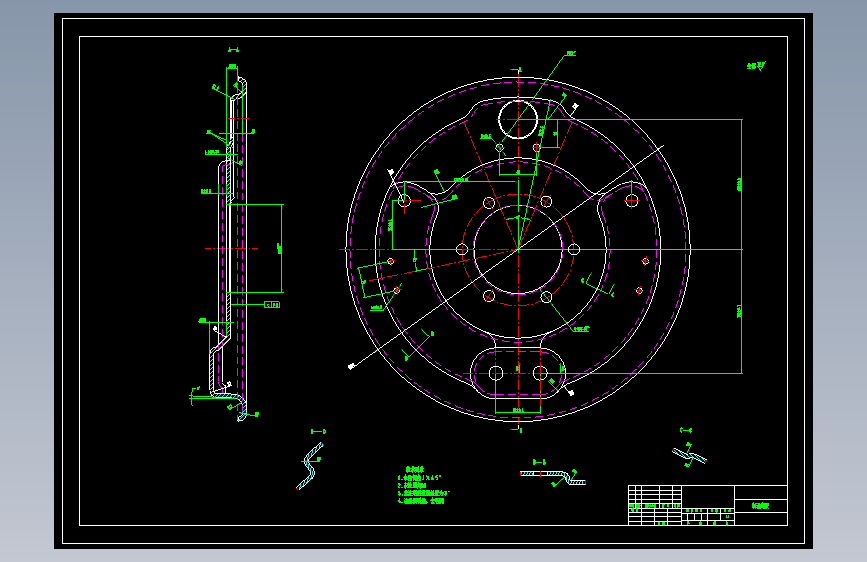Click the part name cell in title block
Screen dimensions: 867x562
760,506
